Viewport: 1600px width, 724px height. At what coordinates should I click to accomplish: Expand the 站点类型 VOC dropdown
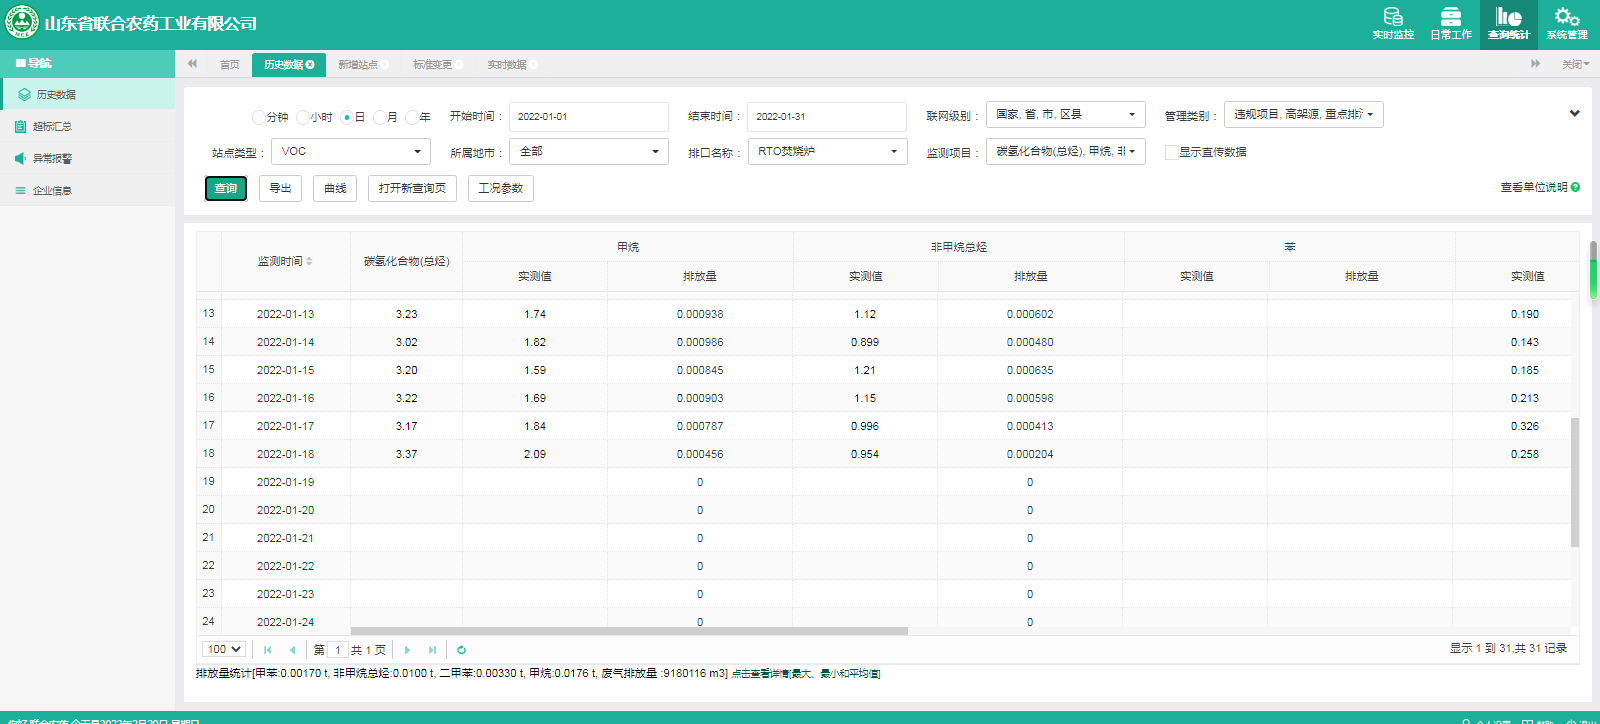[x=350, y=152]
